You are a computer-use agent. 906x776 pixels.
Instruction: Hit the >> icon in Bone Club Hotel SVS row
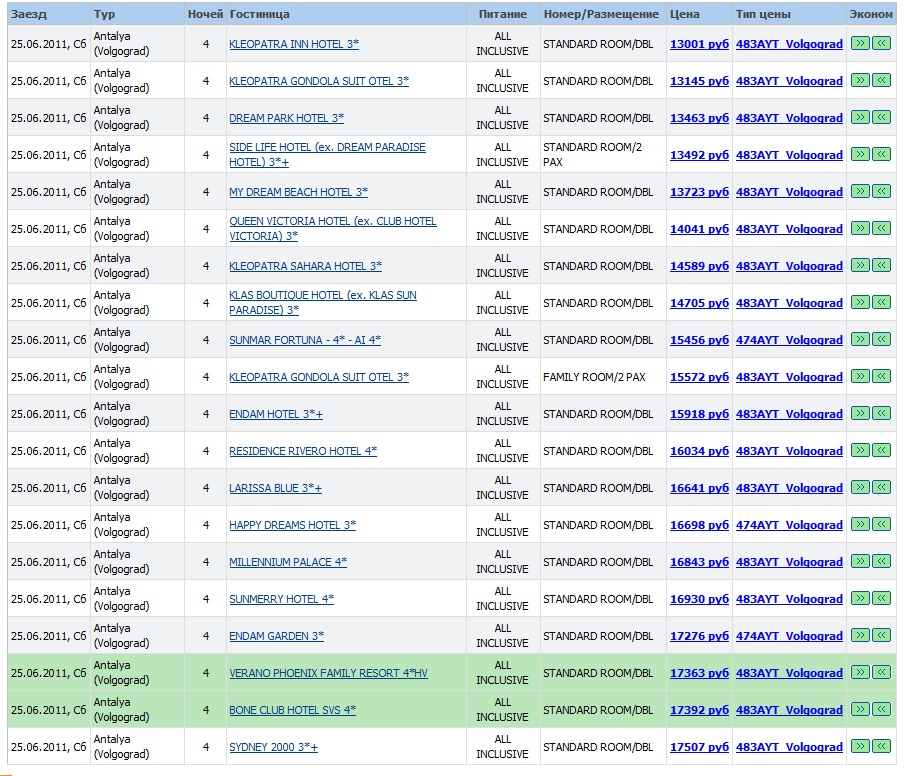tap(860, 710)
